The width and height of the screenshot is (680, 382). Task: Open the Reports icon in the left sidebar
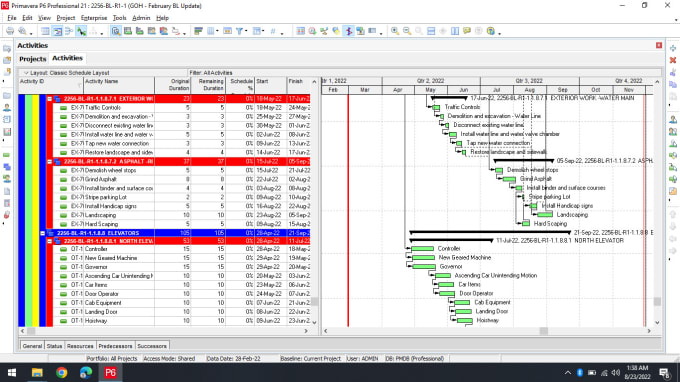7,120
